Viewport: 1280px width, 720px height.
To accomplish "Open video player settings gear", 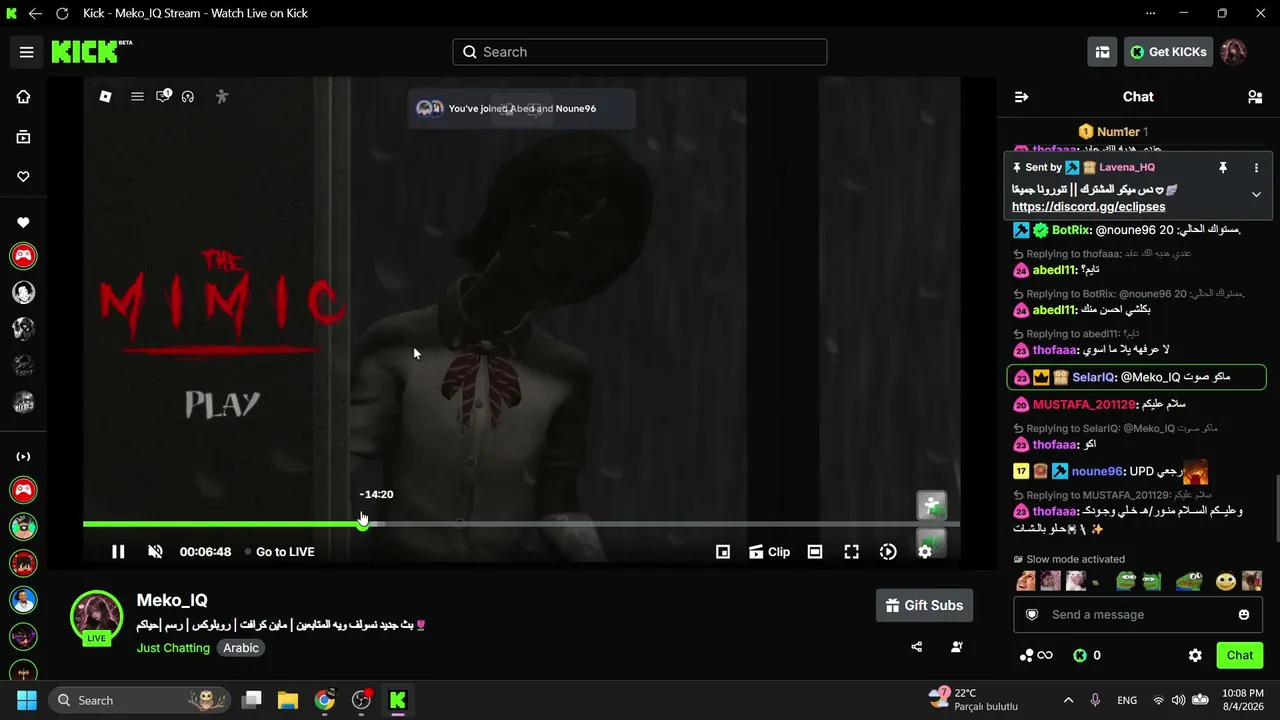I will 925,552.
